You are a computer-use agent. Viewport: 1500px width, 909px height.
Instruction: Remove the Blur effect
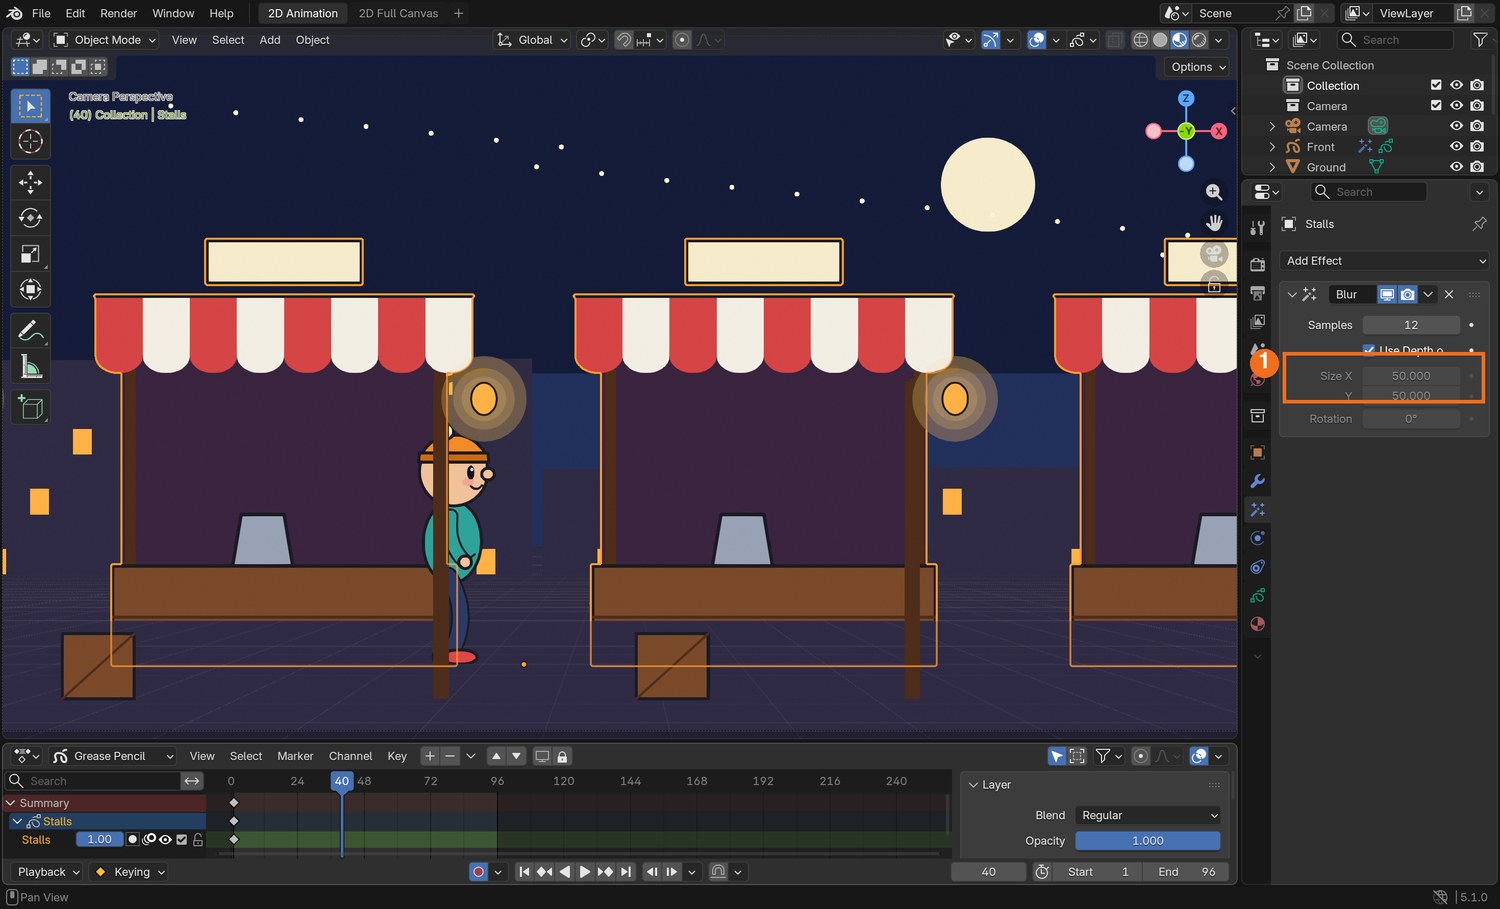tap(1449, 294)
